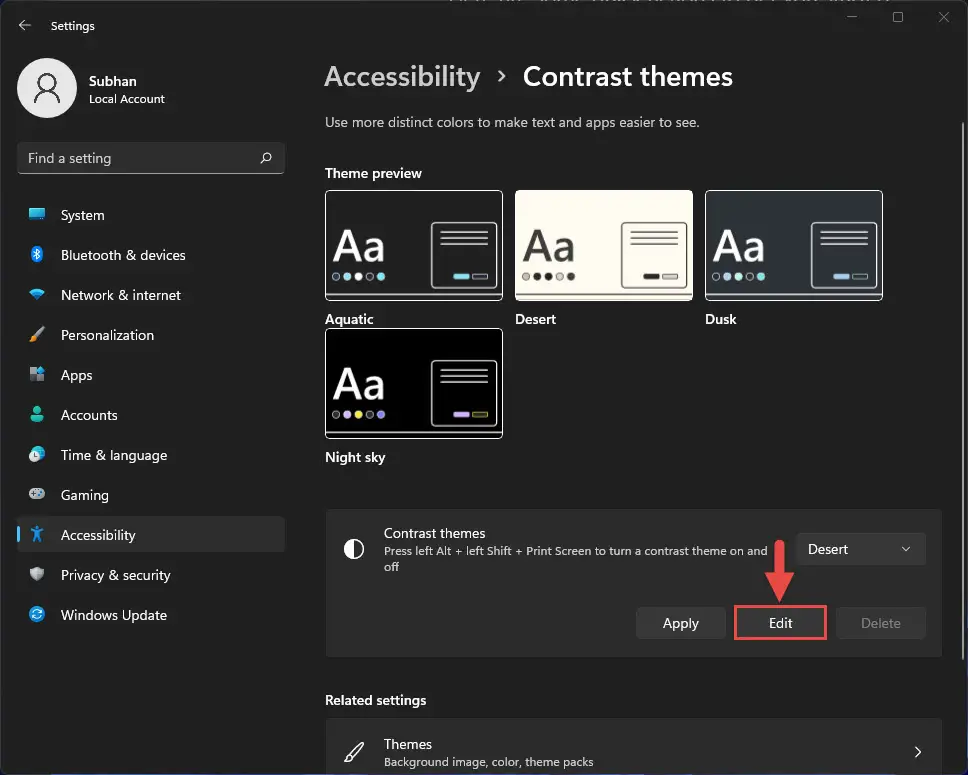
Task: Click the search magnifier icon
Action: point(266,158)
